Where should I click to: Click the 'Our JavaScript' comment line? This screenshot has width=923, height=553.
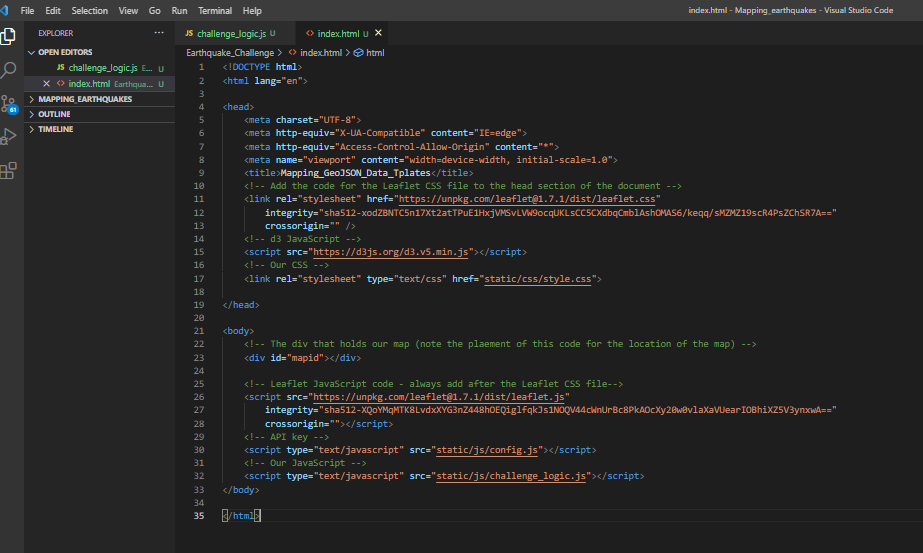pyautogui.click(x=305, y=463)
